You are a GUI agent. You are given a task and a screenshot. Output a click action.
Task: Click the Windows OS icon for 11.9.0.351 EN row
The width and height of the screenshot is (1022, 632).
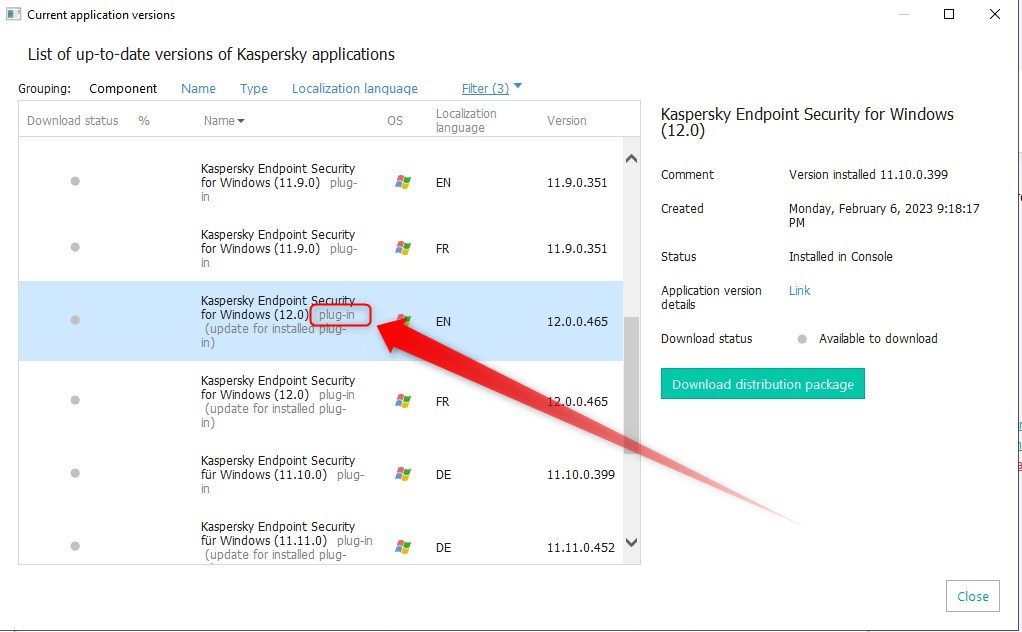(403, 182)
